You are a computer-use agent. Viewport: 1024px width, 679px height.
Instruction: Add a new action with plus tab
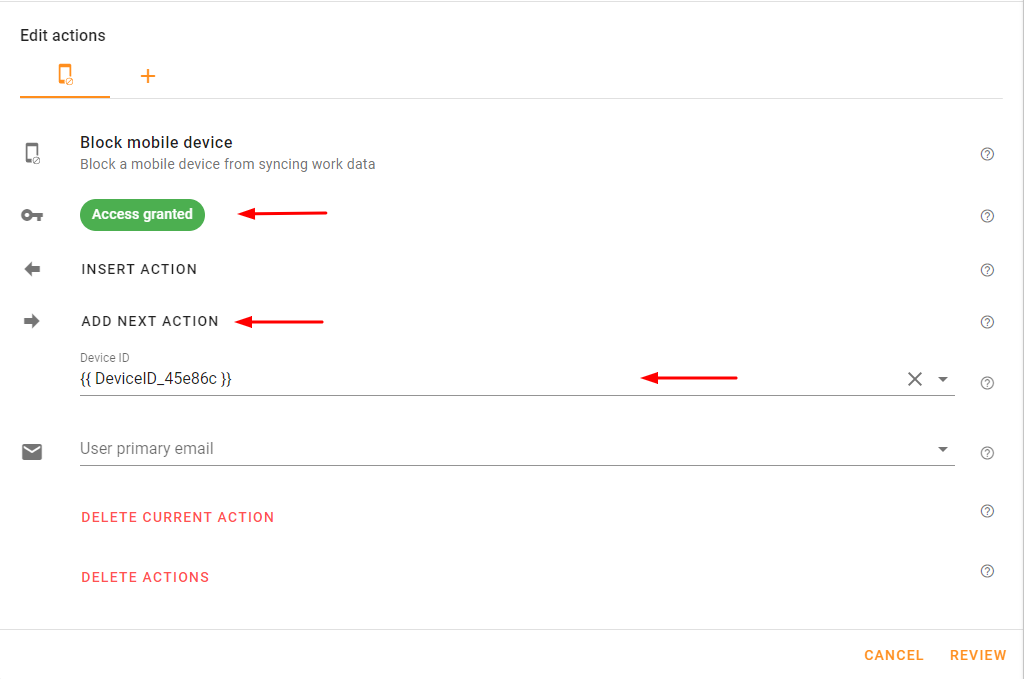[x=148, y=76]
